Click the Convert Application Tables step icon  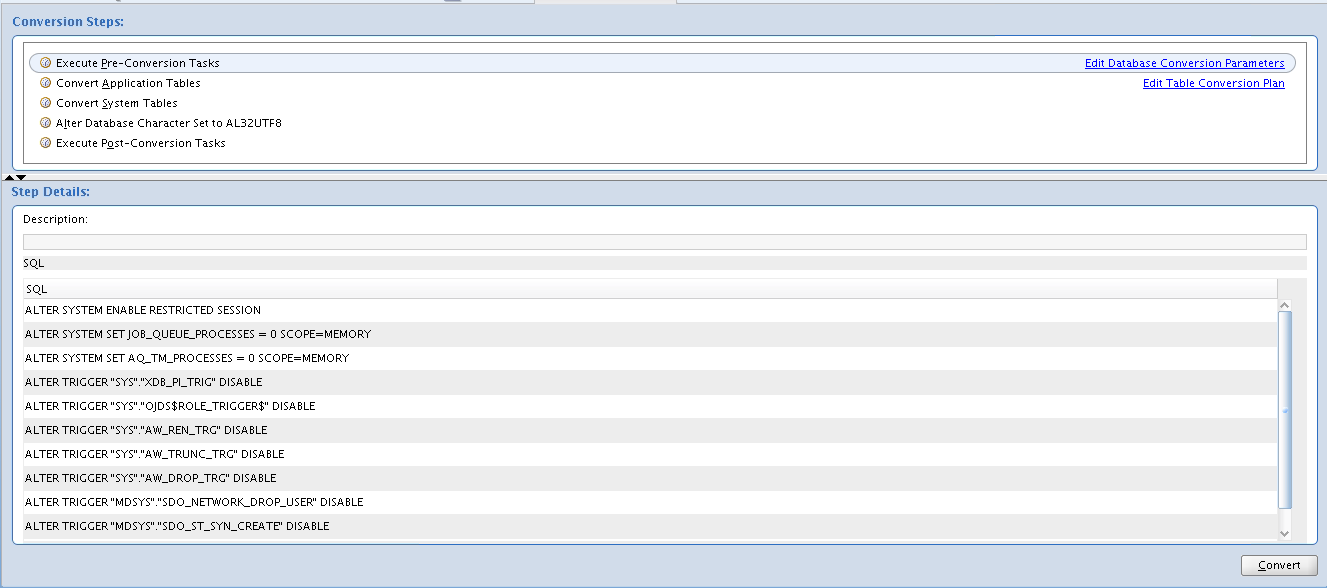46,83
